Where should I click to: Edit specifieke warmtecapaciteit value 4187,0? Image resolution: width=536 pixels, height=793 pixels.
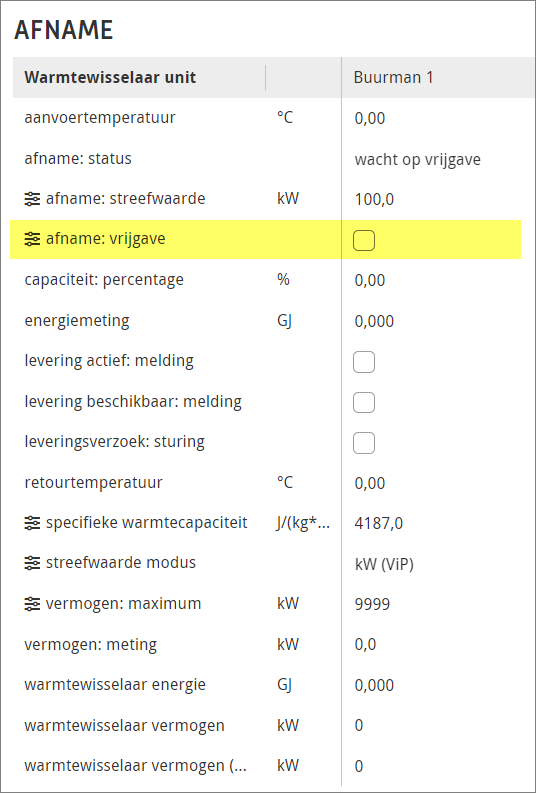[379, 523]
